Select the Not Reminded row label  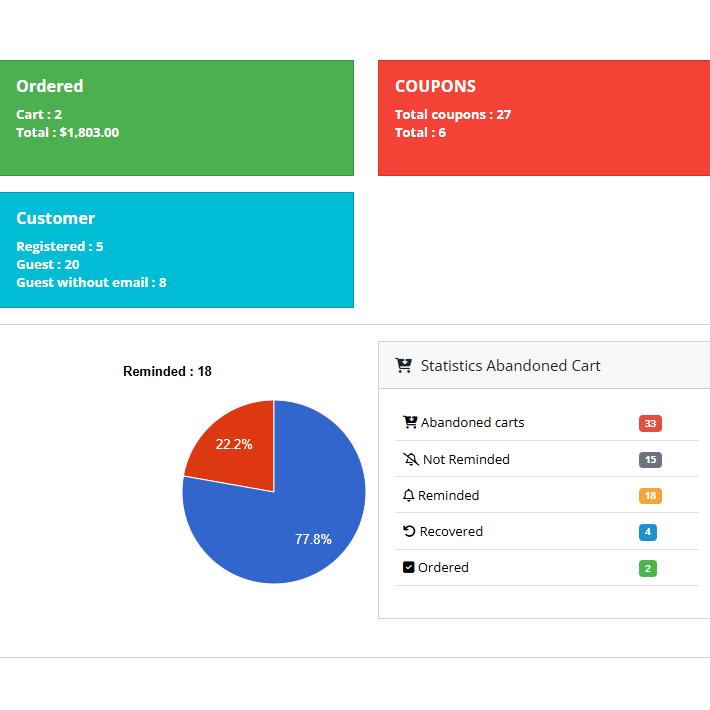[466, 459]
